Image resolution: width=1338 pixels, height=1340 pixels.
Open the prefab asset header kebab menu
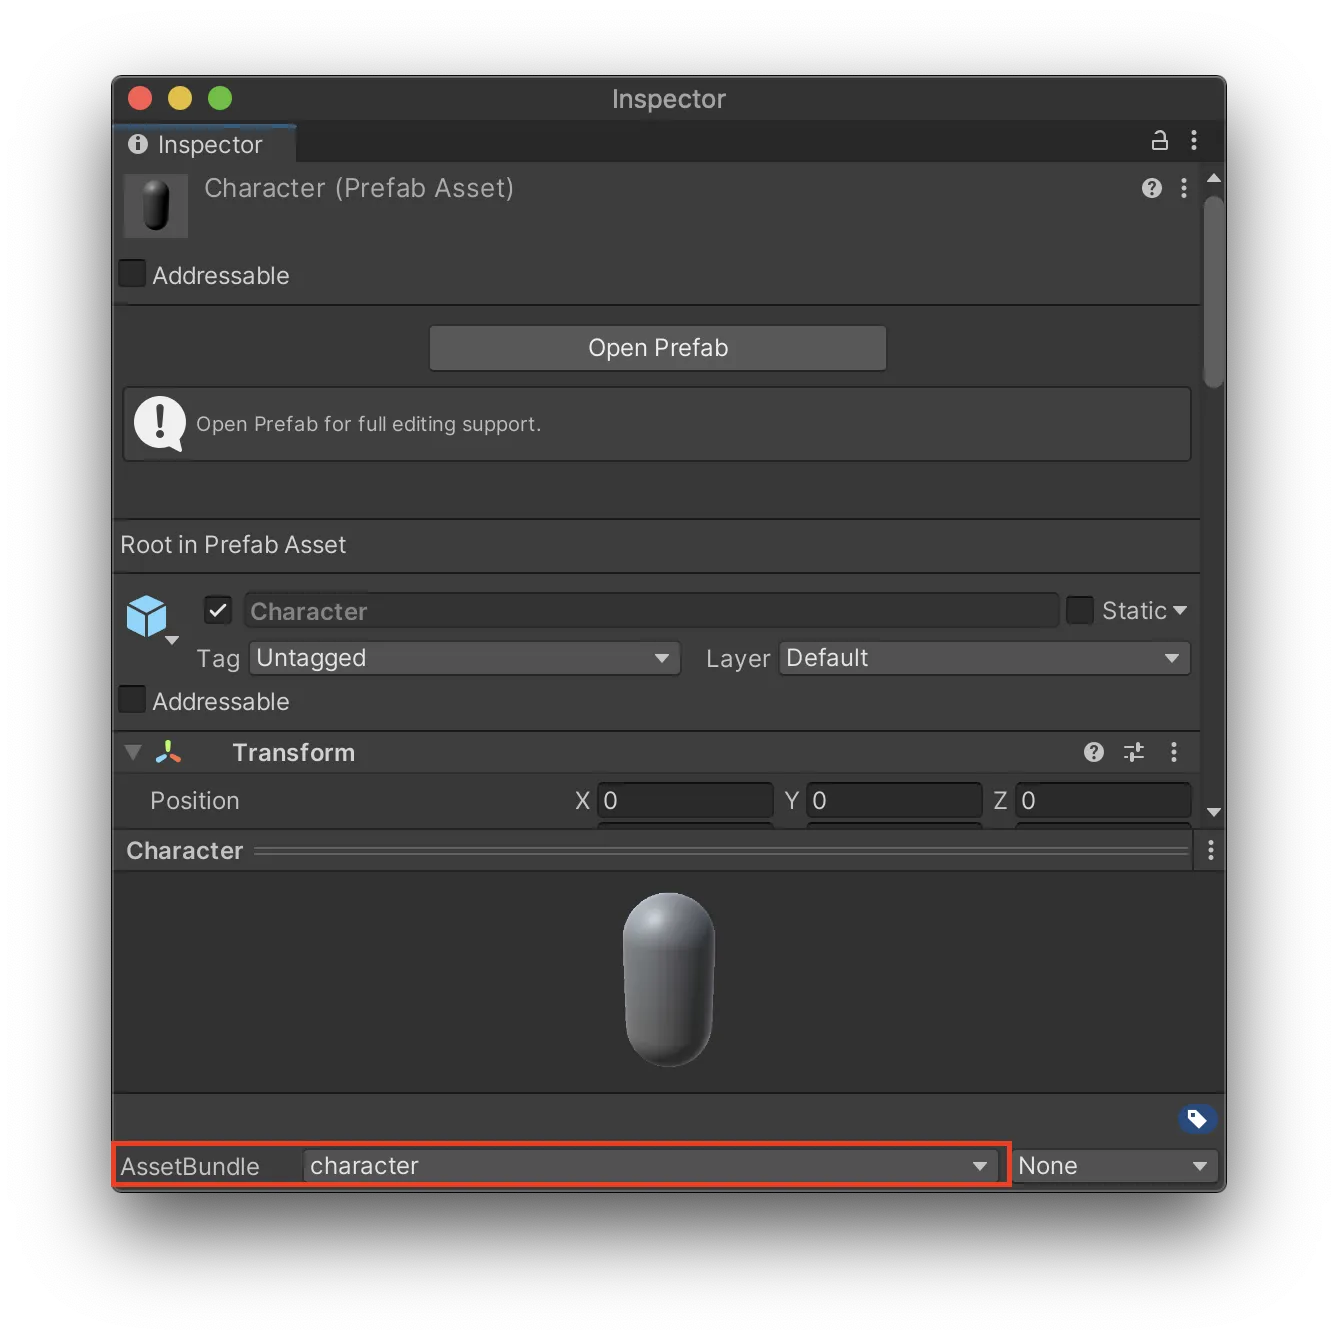click(x=1184, y=188)
